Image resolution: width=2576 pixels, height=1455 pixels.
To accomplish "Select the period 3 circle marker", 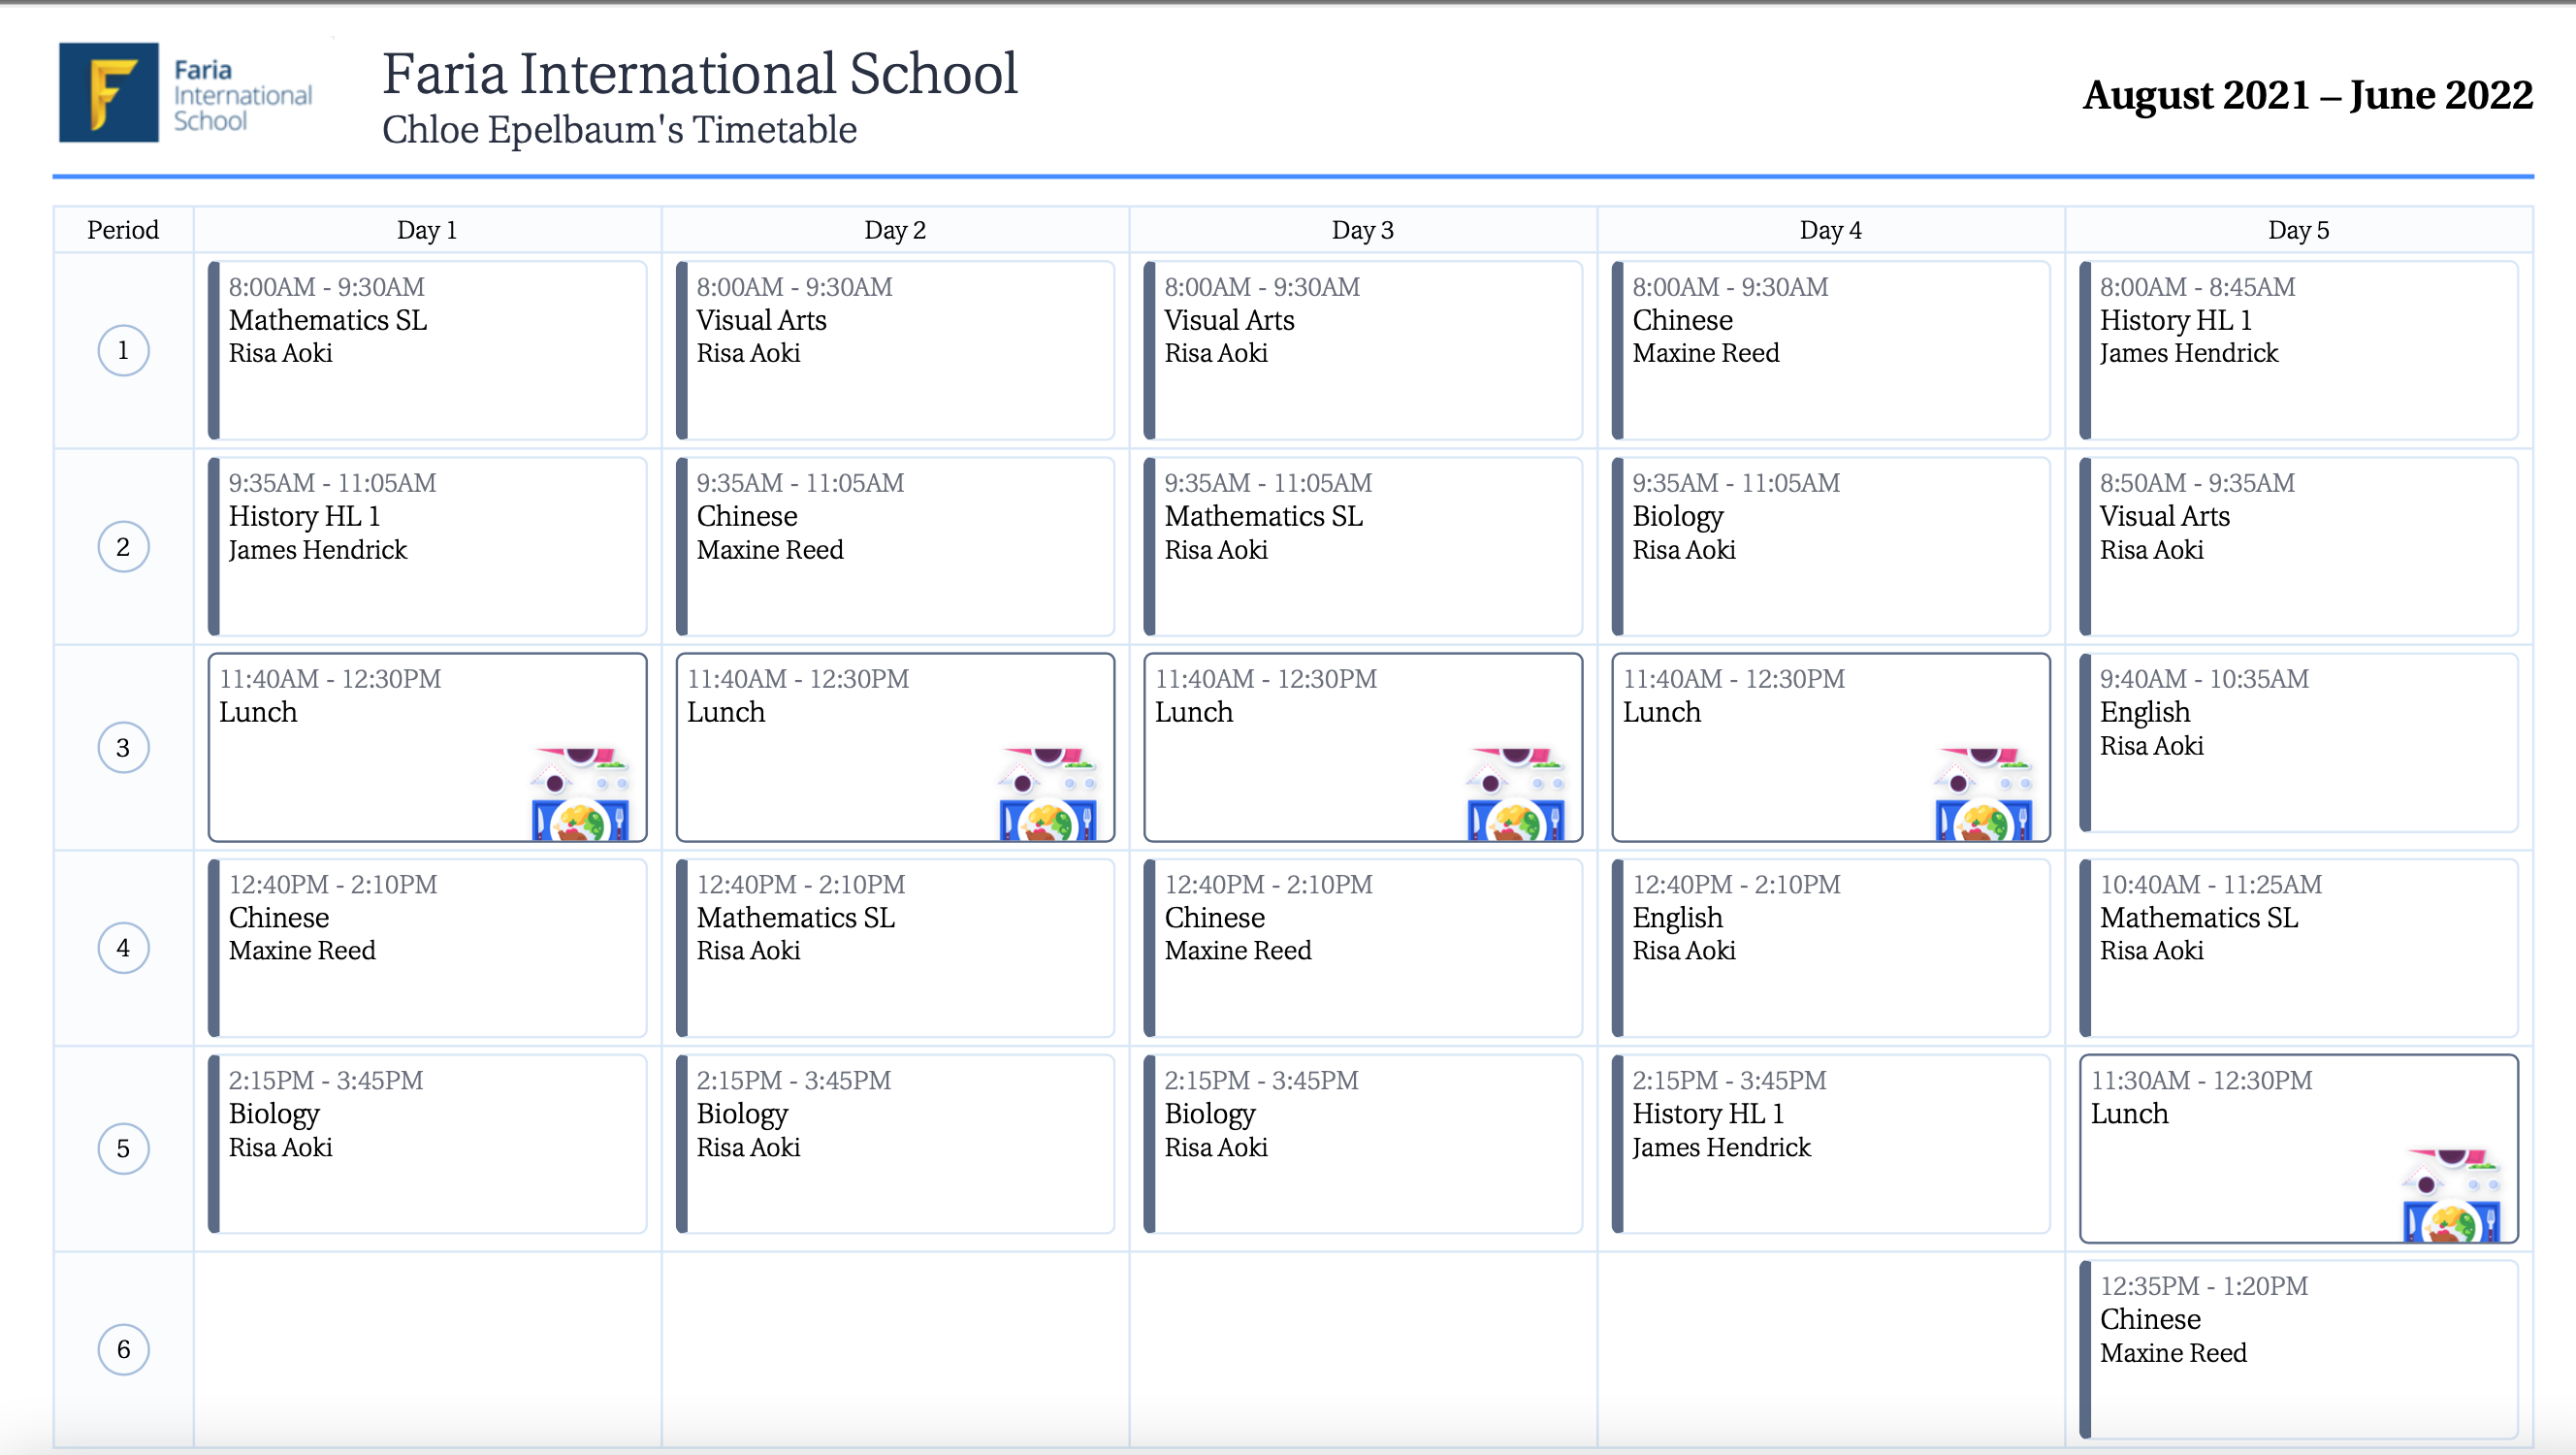I will pyautogui.click(x=123, y=747).
